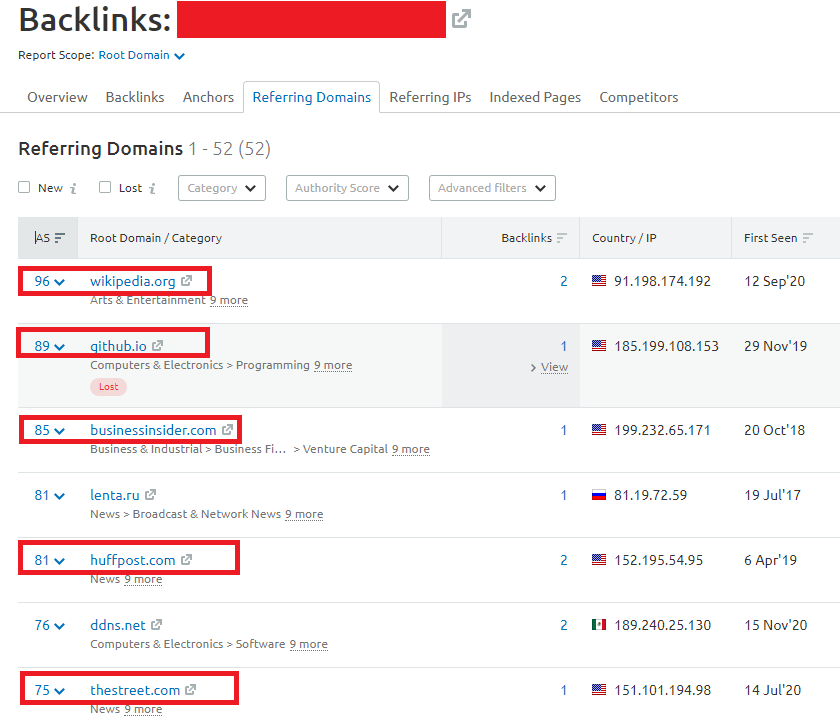Open the huffpost.com domain link
The image size is (840, 716).
pos(132,560)
